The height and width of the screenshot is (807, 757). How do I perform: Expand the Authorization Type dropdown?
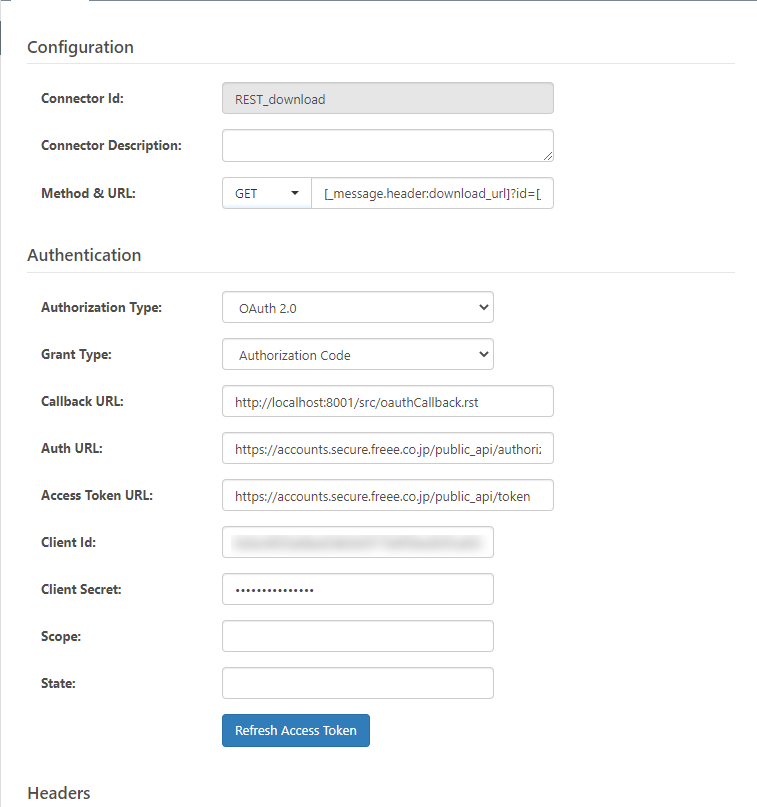(357, 308)
